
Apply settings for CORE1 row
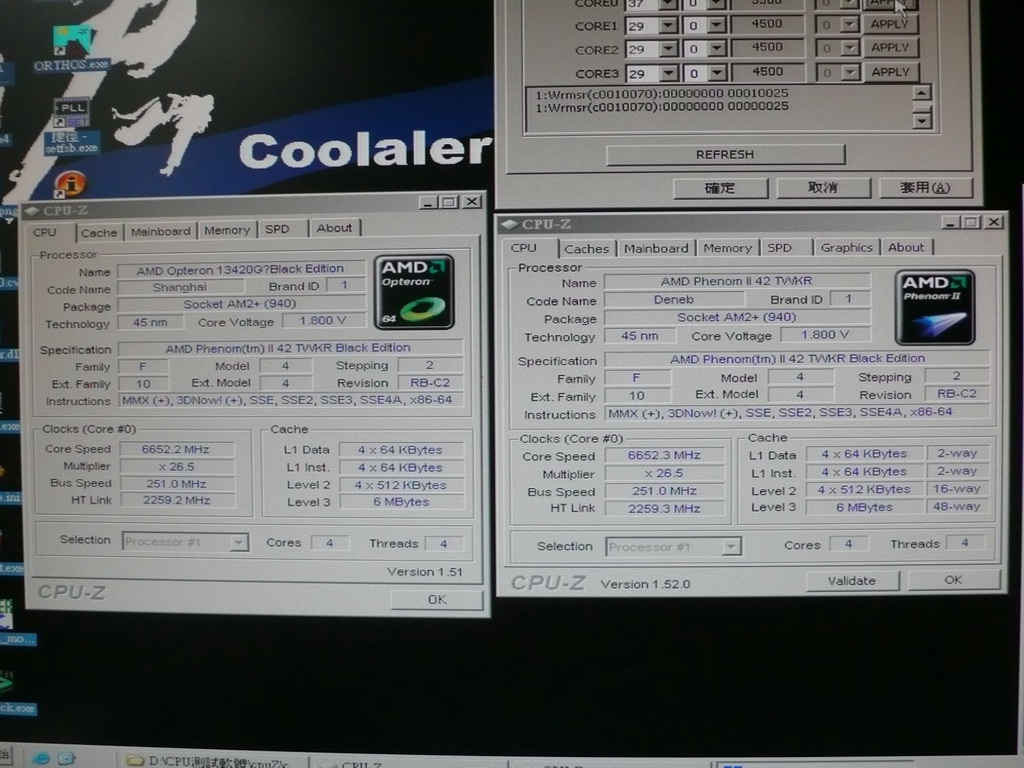889,24
